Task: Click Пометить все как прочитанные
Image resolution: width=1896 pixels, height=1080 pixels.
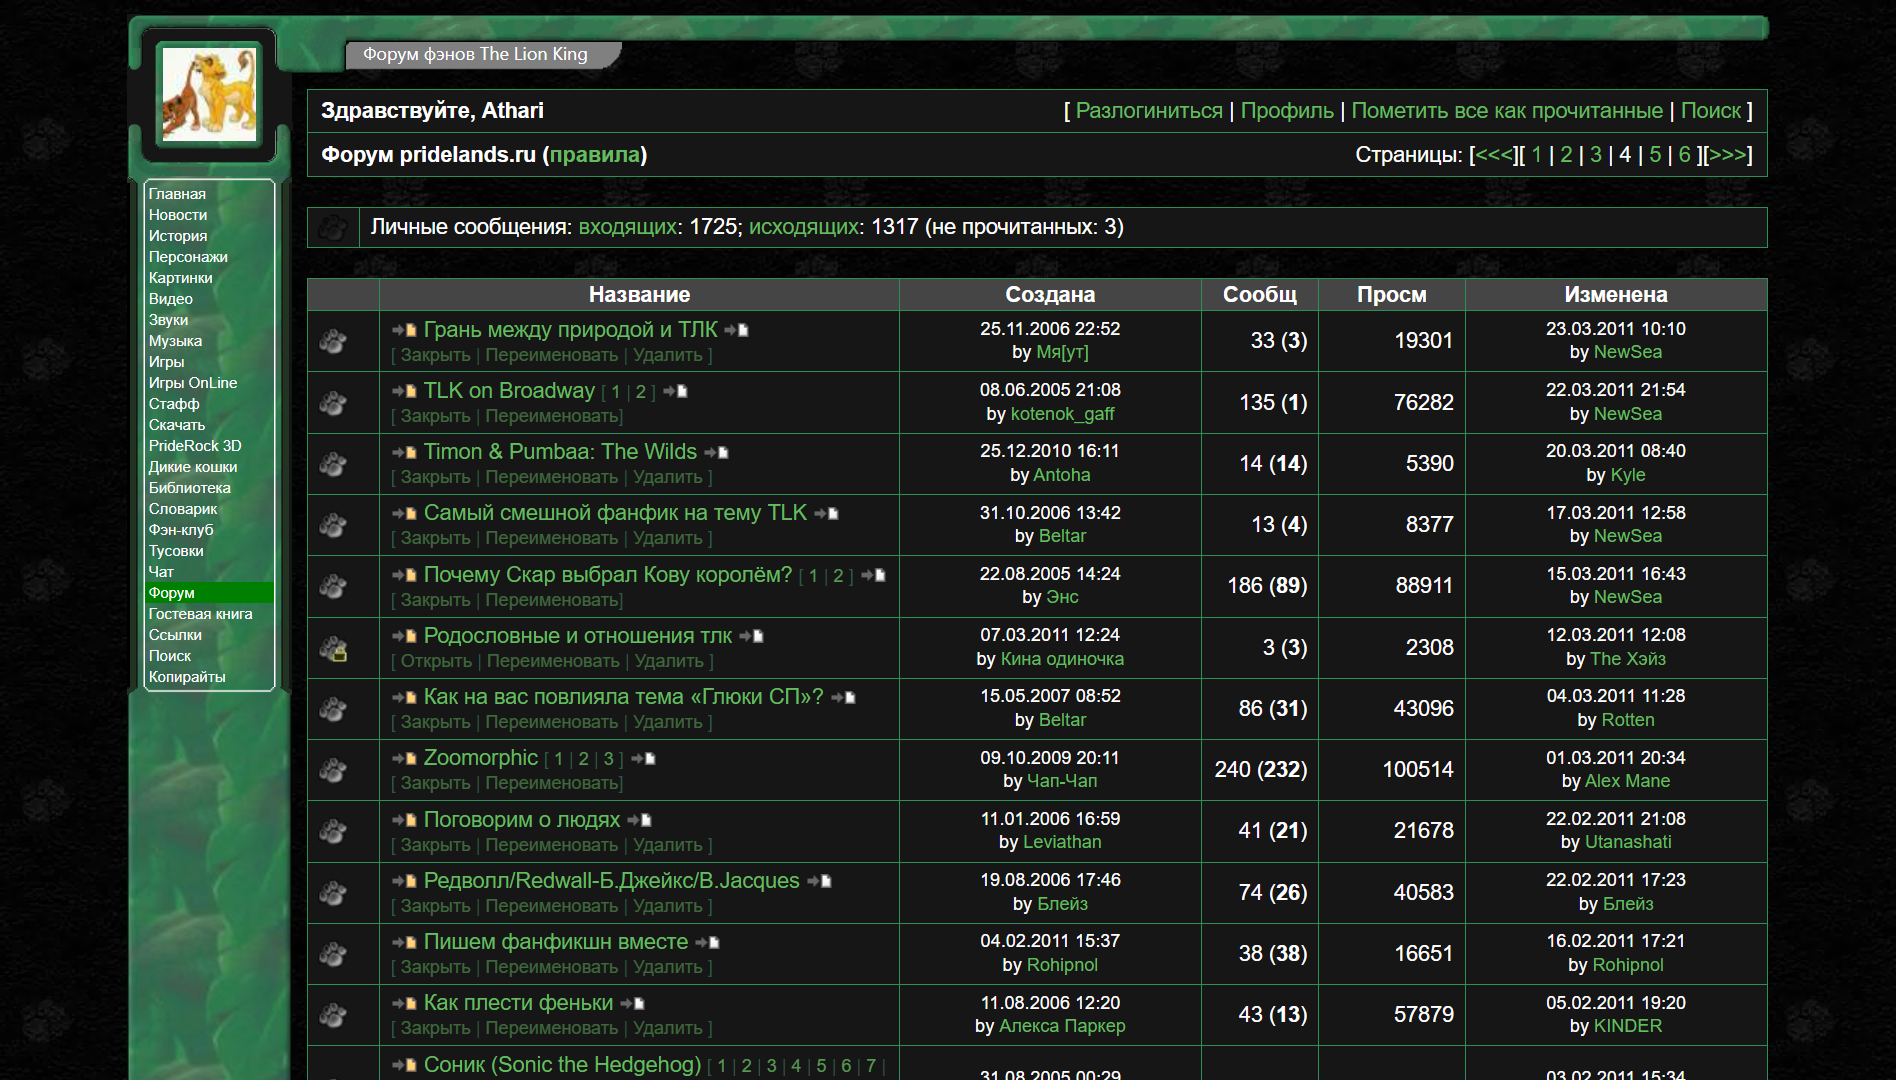Action: coord(1506,111)
